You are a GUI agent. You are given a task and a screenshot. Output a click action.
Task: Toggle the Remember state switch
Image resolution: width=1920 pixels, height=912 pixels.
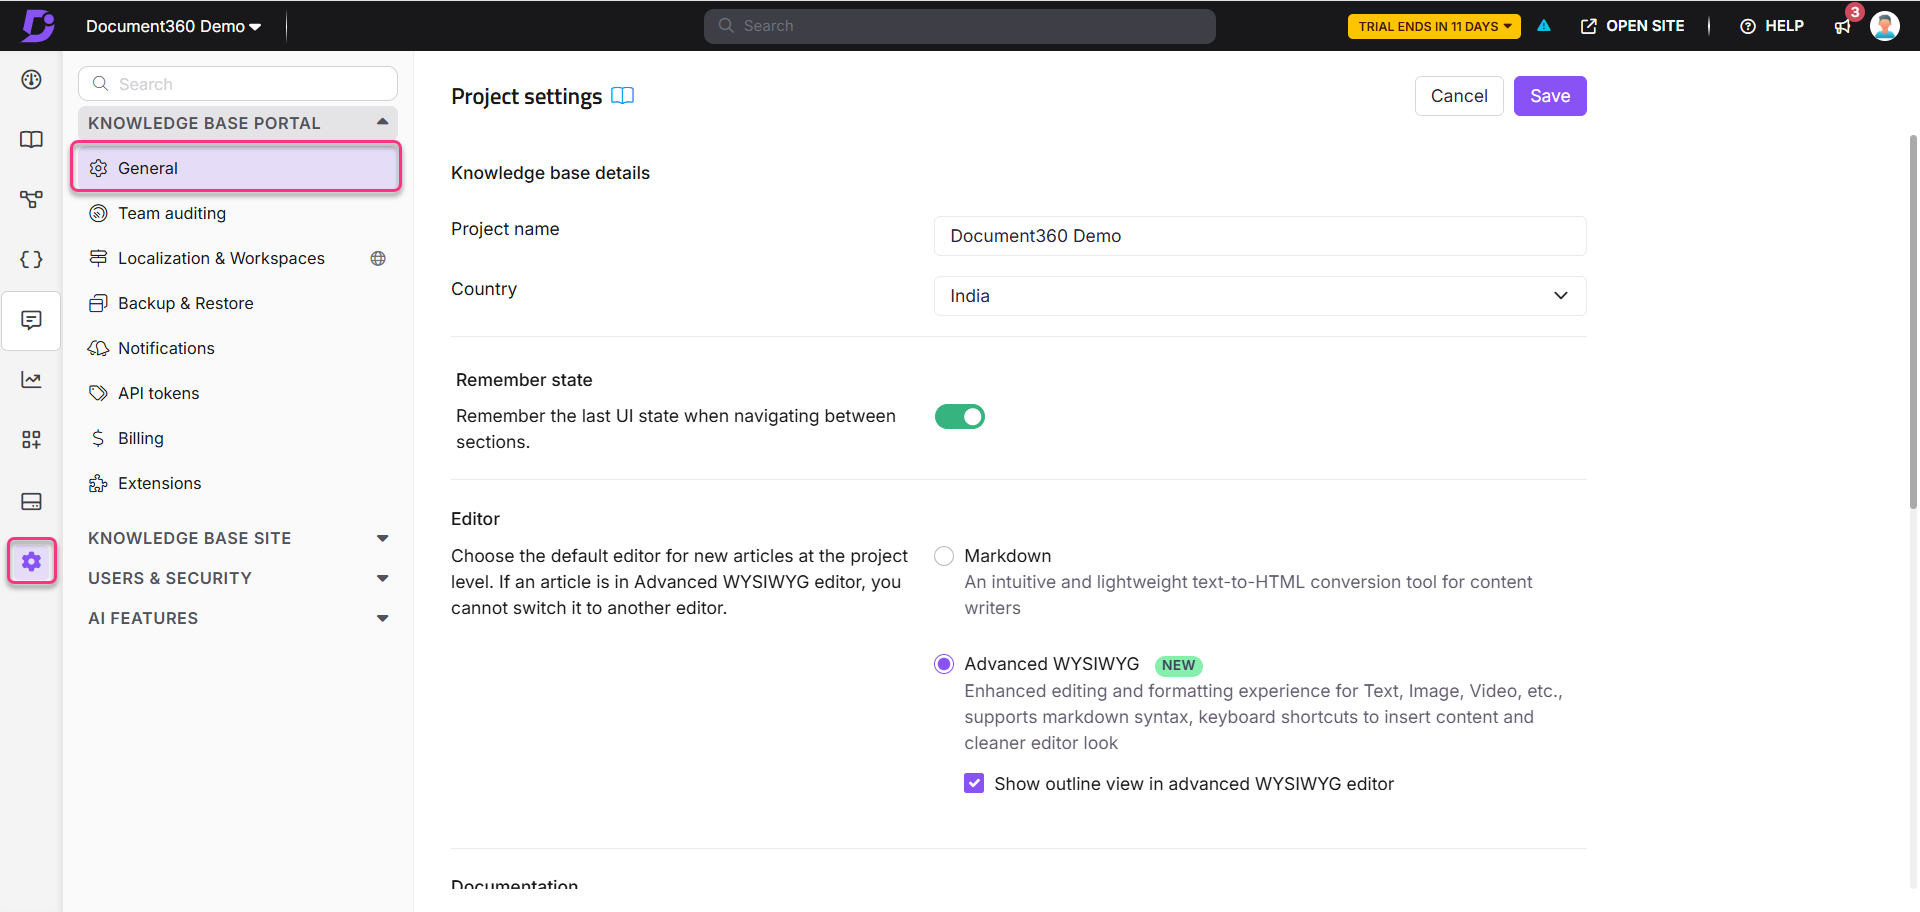coord(960,417)
